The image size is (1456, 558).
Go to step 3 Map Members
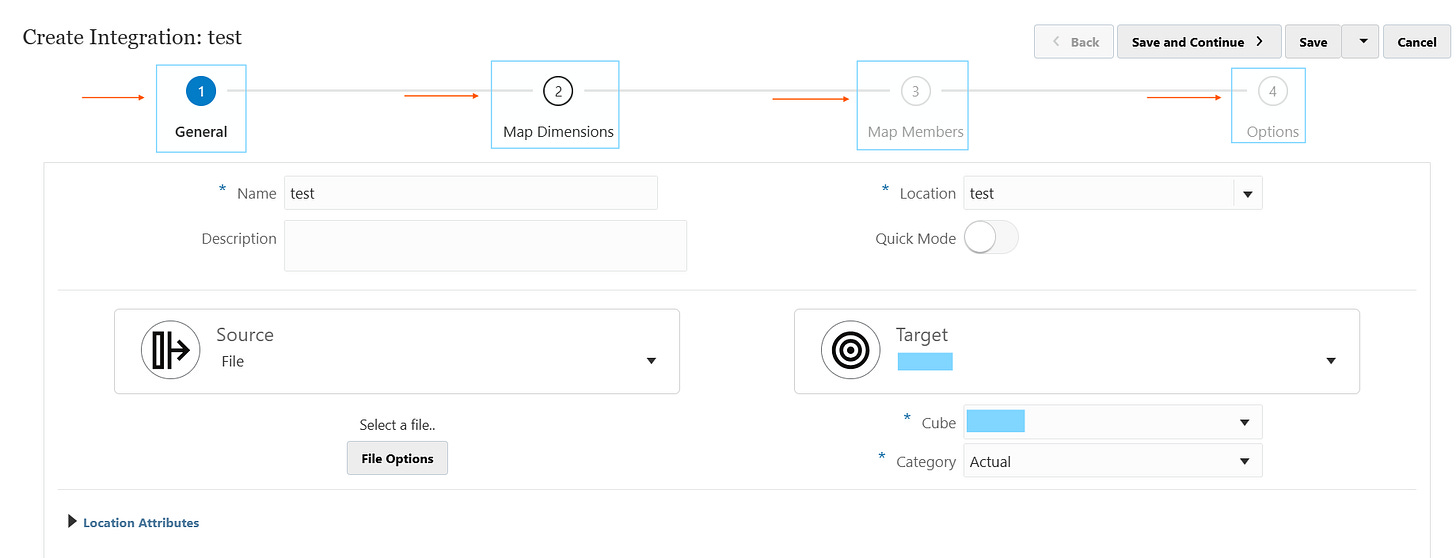click(915, 92)
